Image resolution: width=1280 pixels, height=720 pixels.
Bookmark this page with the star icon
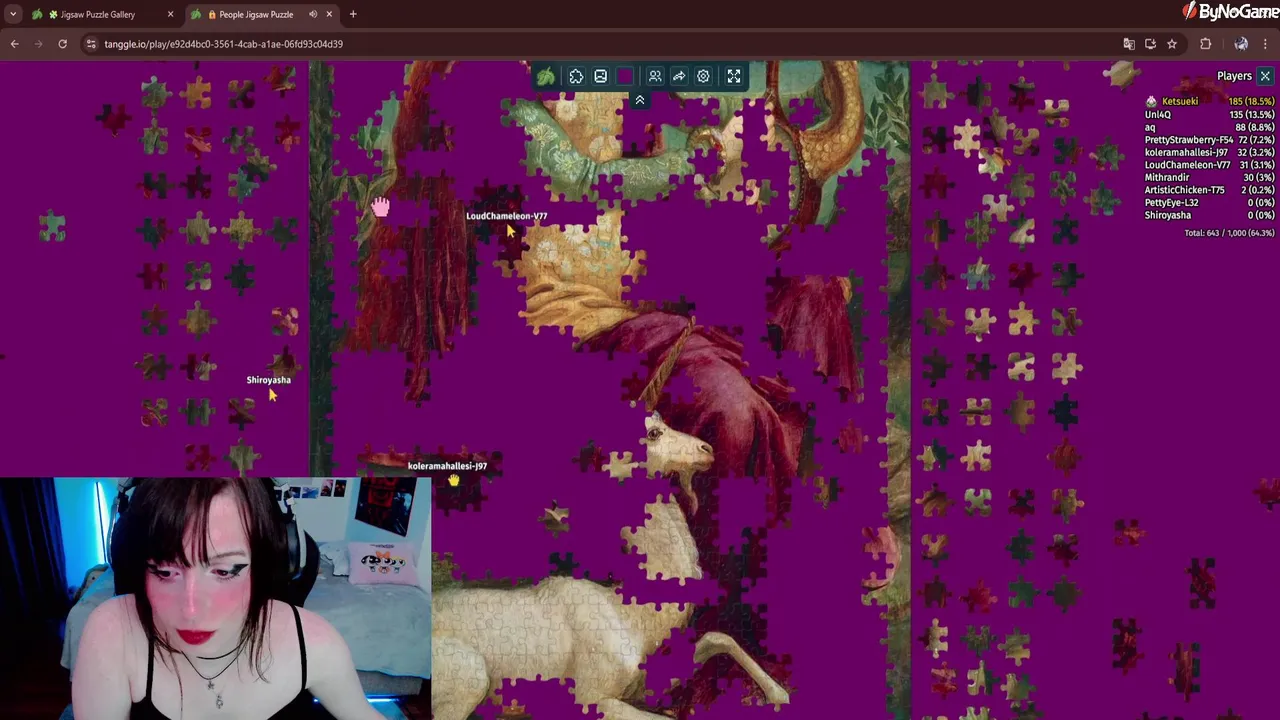click(1172, 44)
